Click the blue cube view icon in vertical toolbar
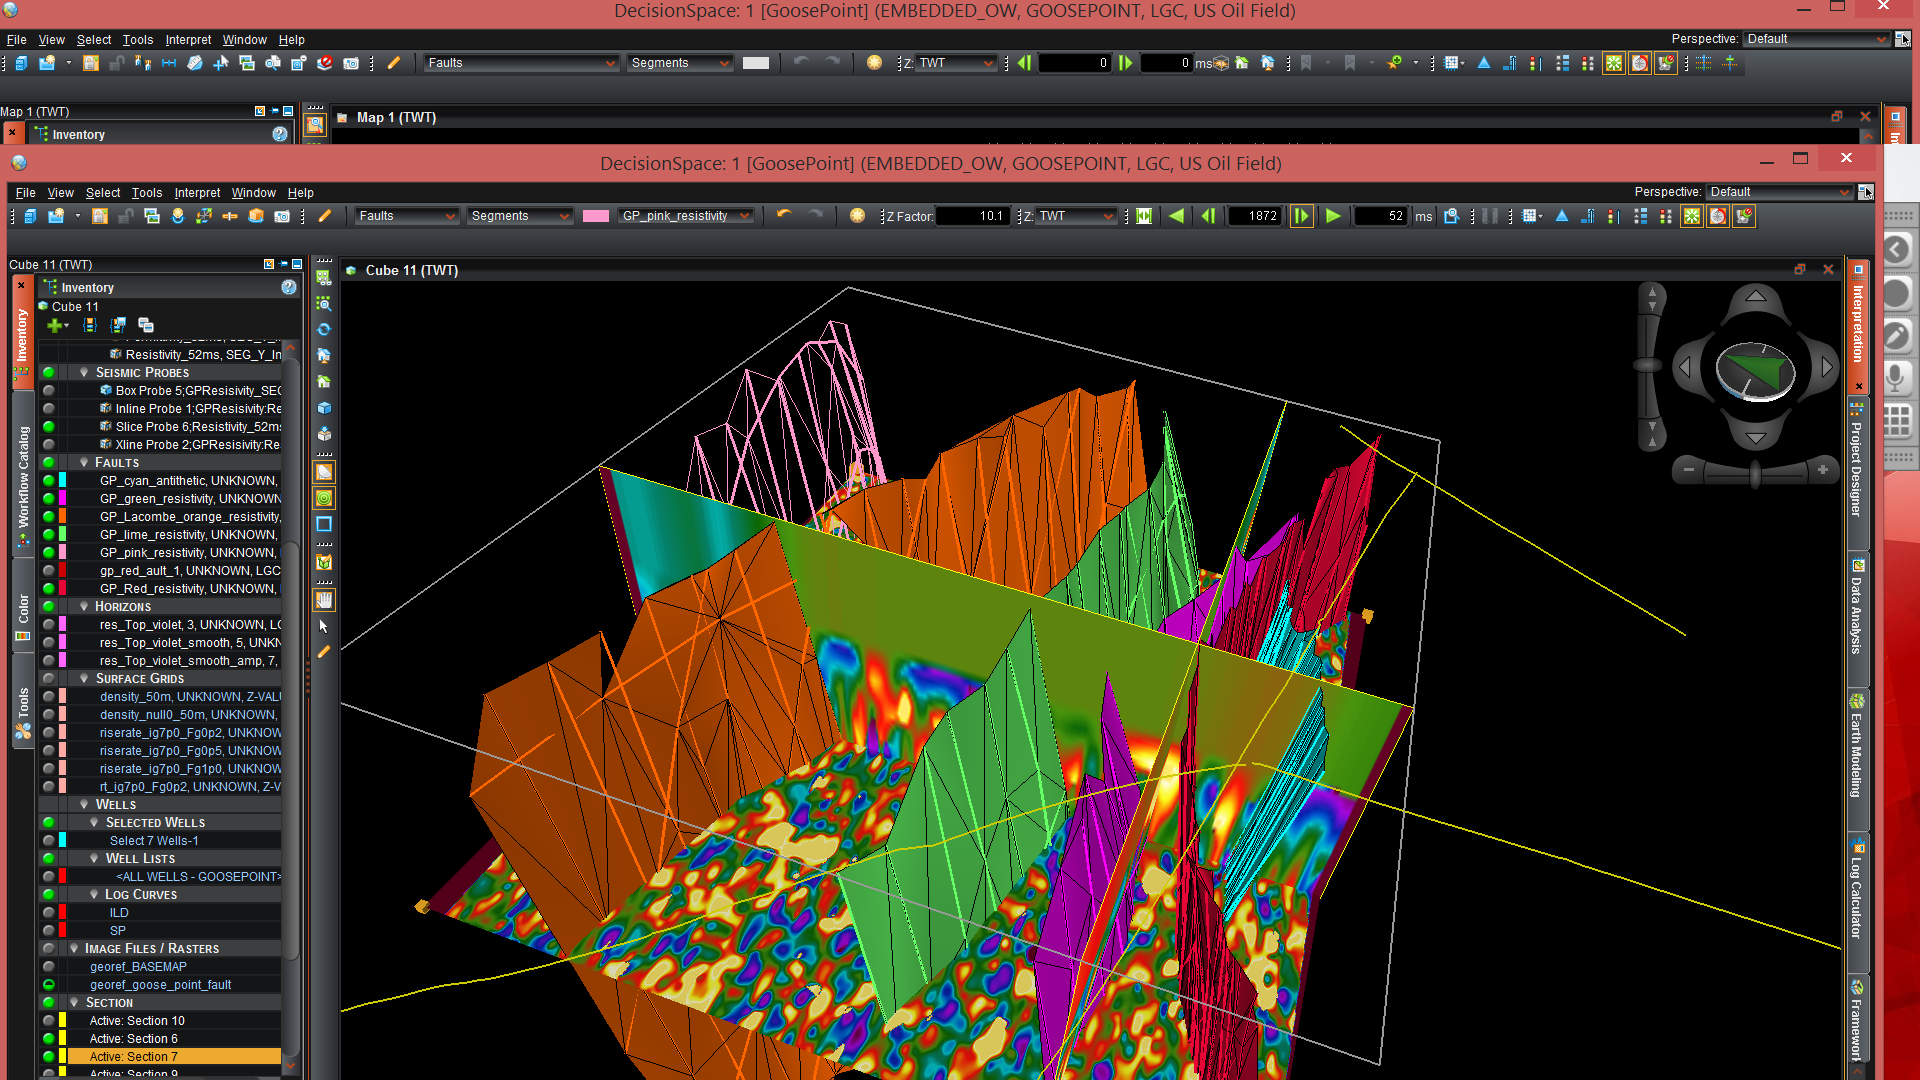 (324, 408)
